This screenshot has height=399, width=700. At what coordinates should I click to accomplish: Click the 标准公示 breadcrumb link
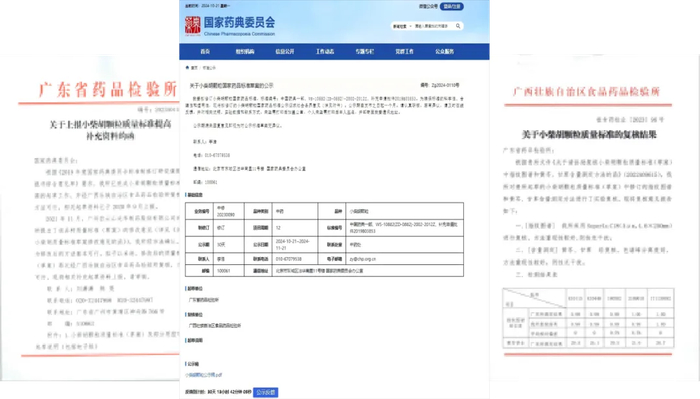(x=209, y=68)
